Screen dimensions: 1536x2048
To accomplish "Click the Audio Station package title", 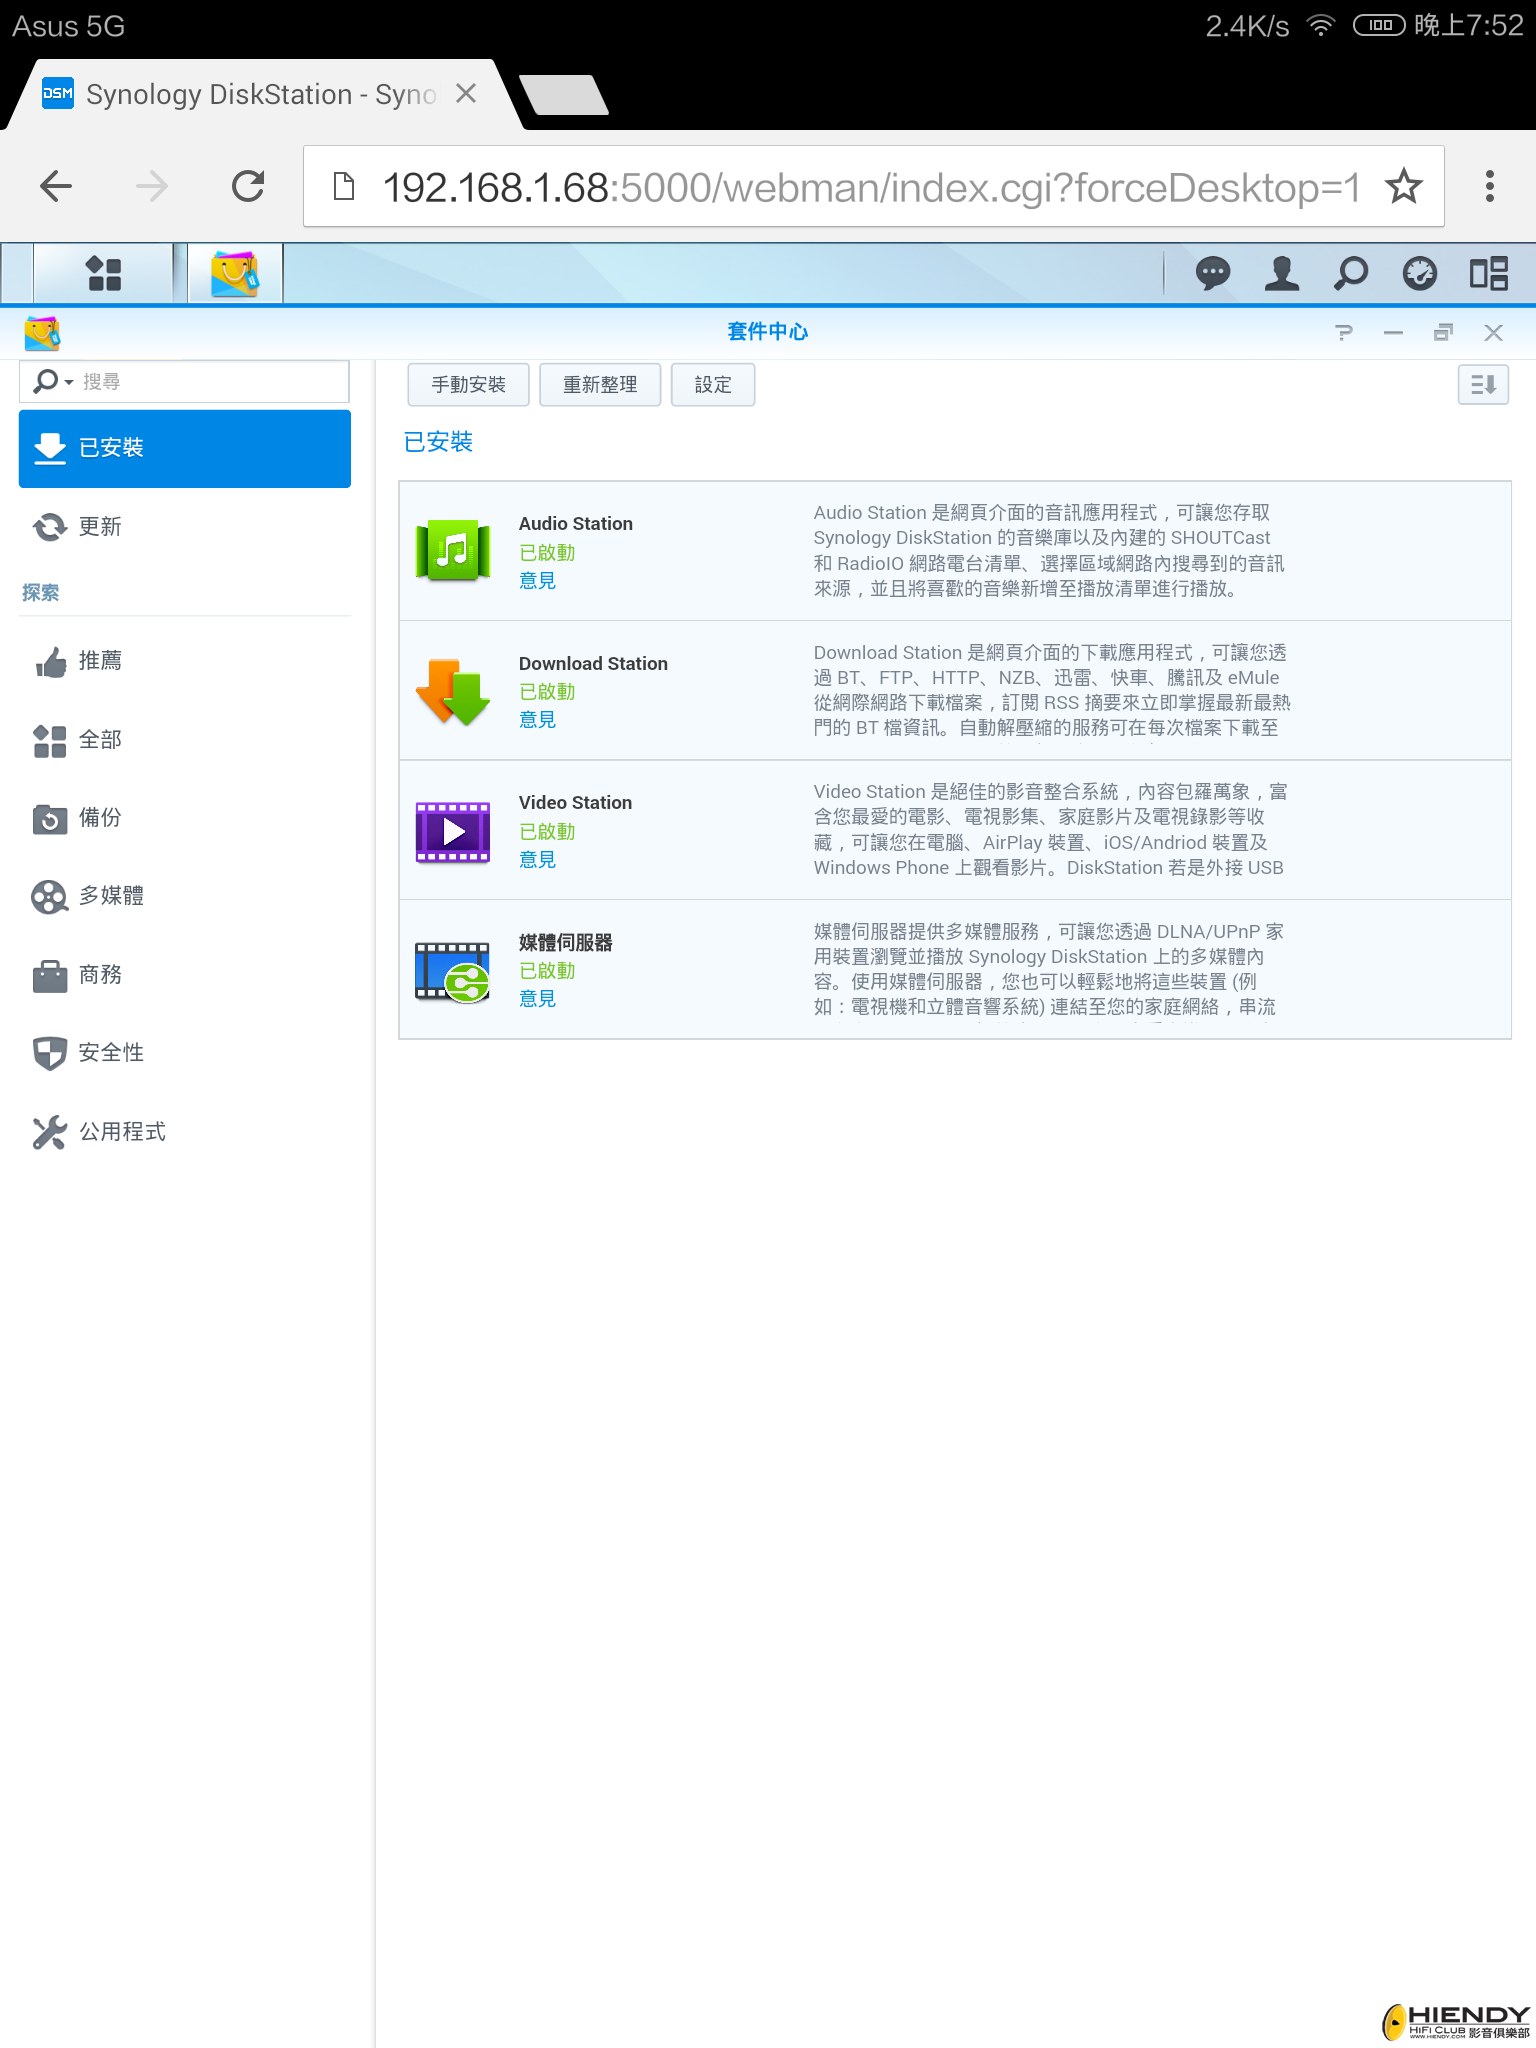I will coord(576,524).
